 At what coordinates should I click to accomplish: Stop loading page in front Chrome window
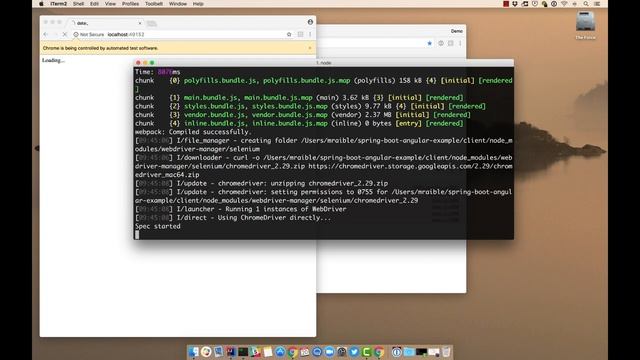pyautogui.click(x=64, y=34)
